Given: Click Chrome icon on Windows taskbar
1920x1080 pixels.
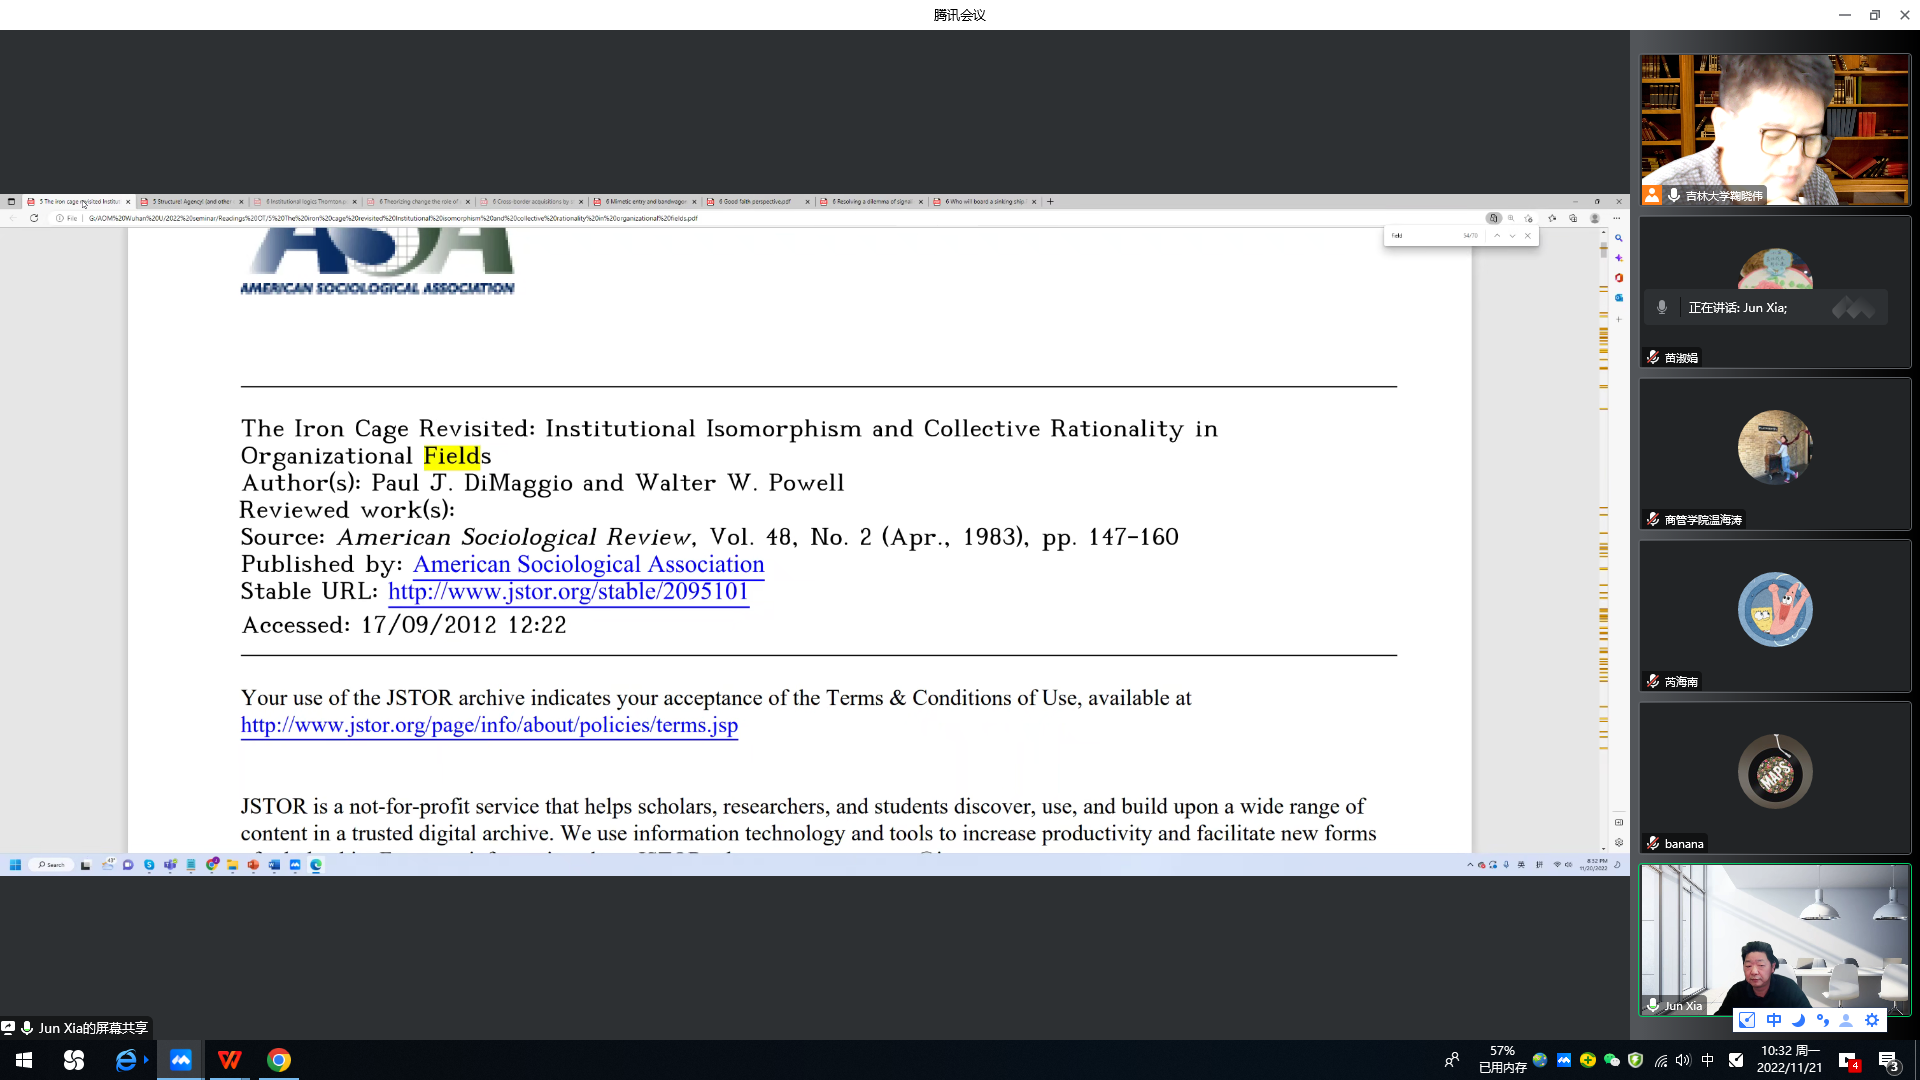Looking at the screenshot, I should click(x=279, y=1060).
